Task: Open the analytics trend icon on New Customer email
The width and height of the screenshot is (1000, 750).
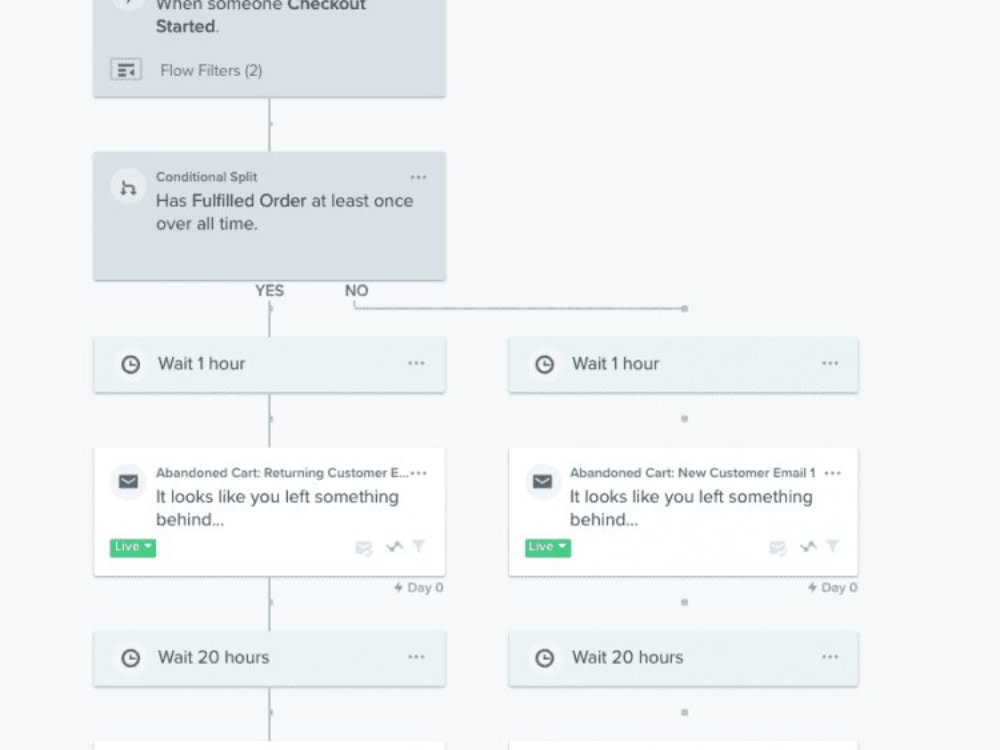Action: 808,547
